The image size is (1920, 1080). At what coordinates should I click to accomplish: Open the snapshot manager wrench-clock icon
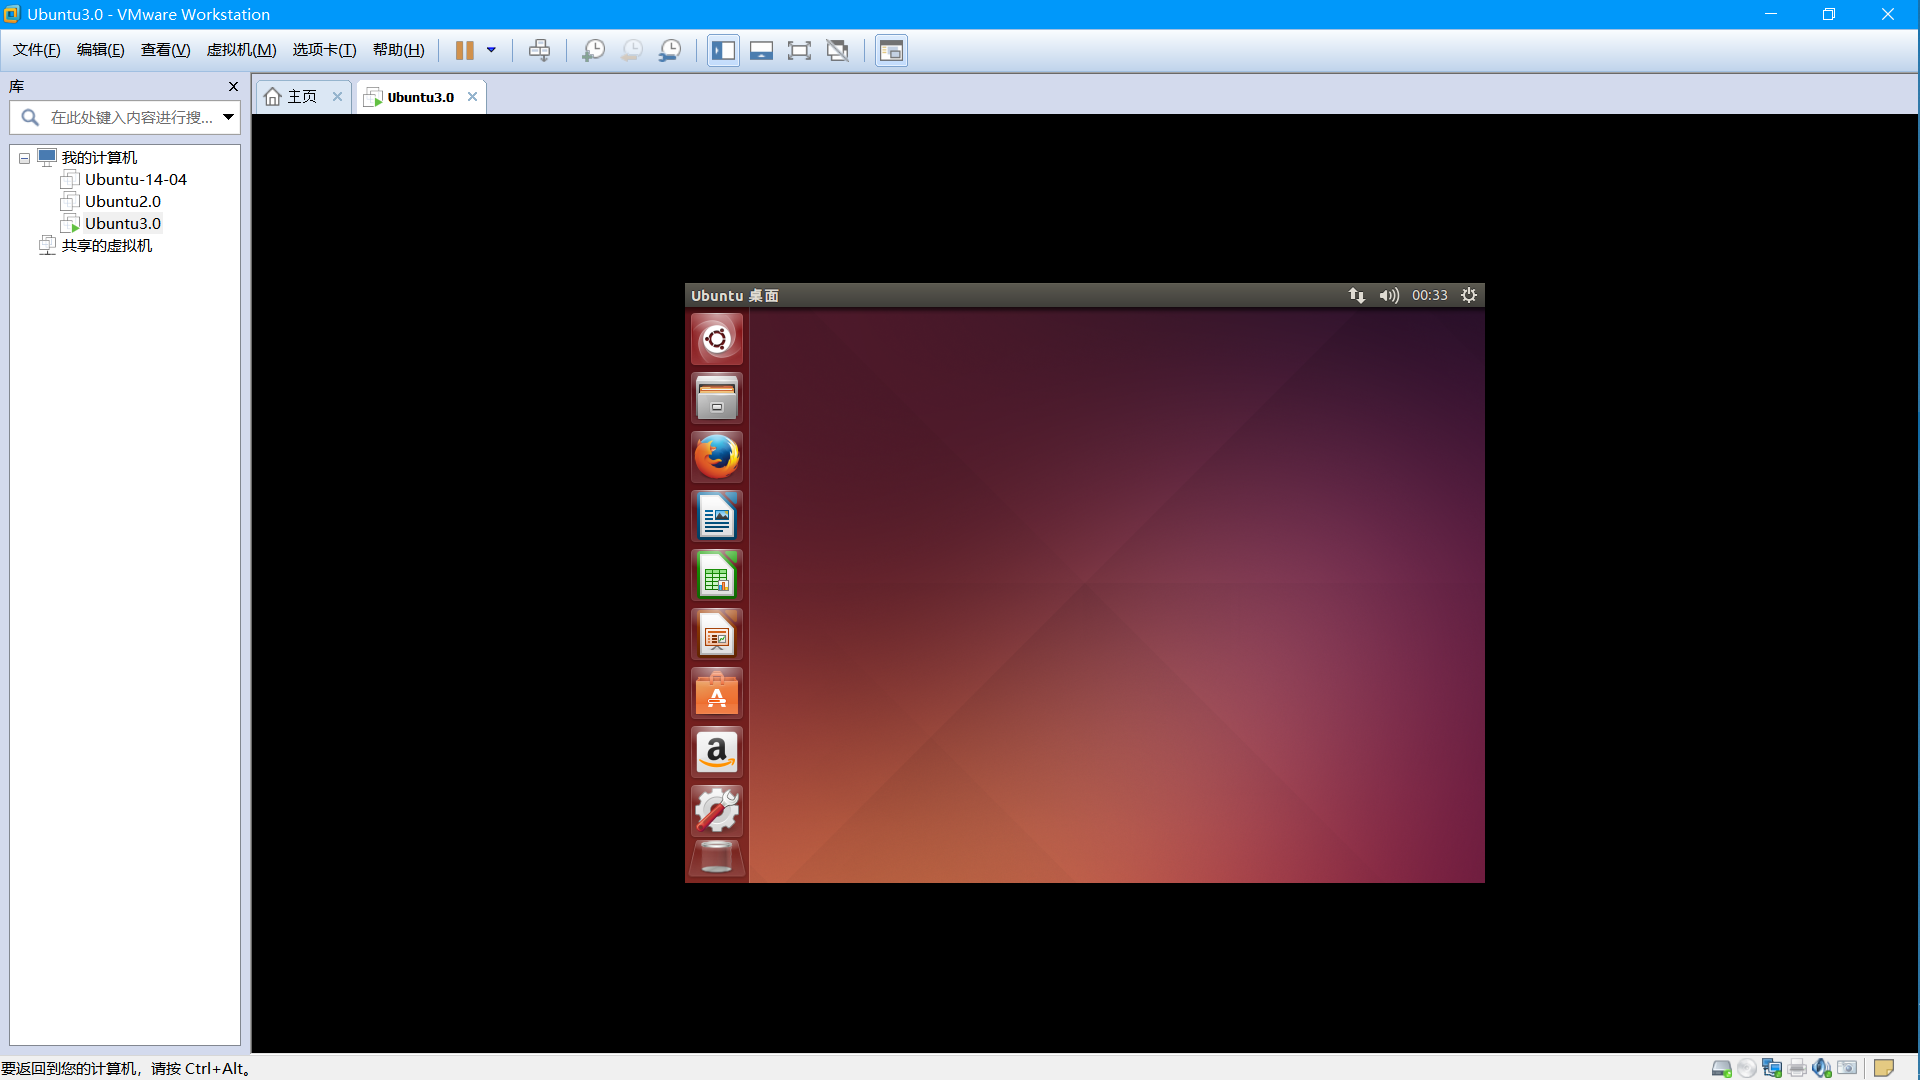[670, 50]
